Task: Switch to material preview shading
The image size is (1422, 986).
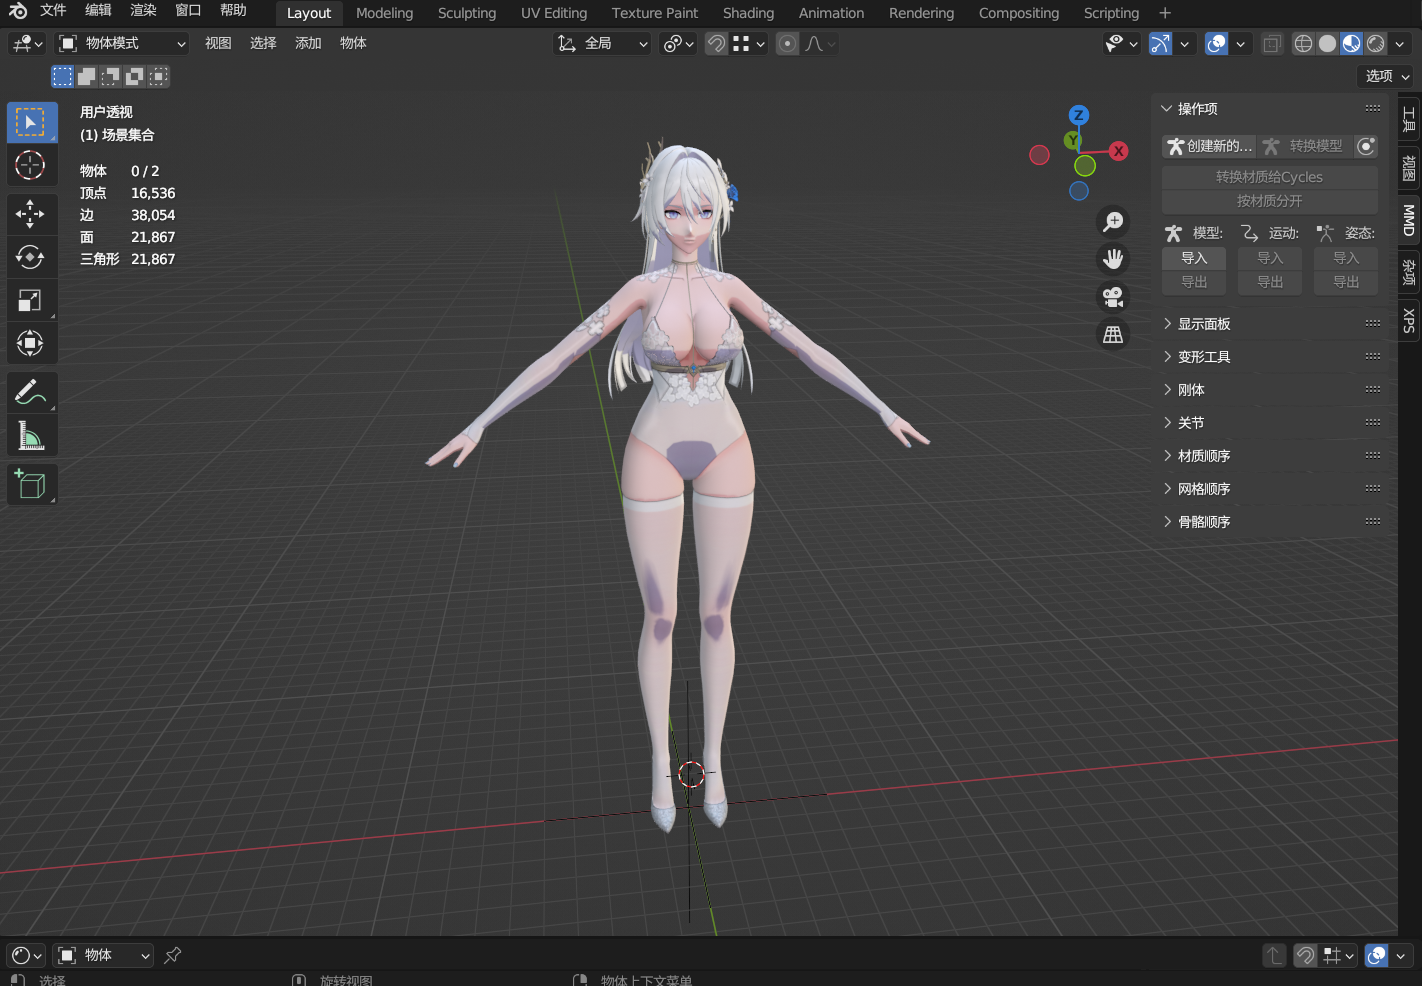Action: pyautogui.click(x=1351, y=44)
